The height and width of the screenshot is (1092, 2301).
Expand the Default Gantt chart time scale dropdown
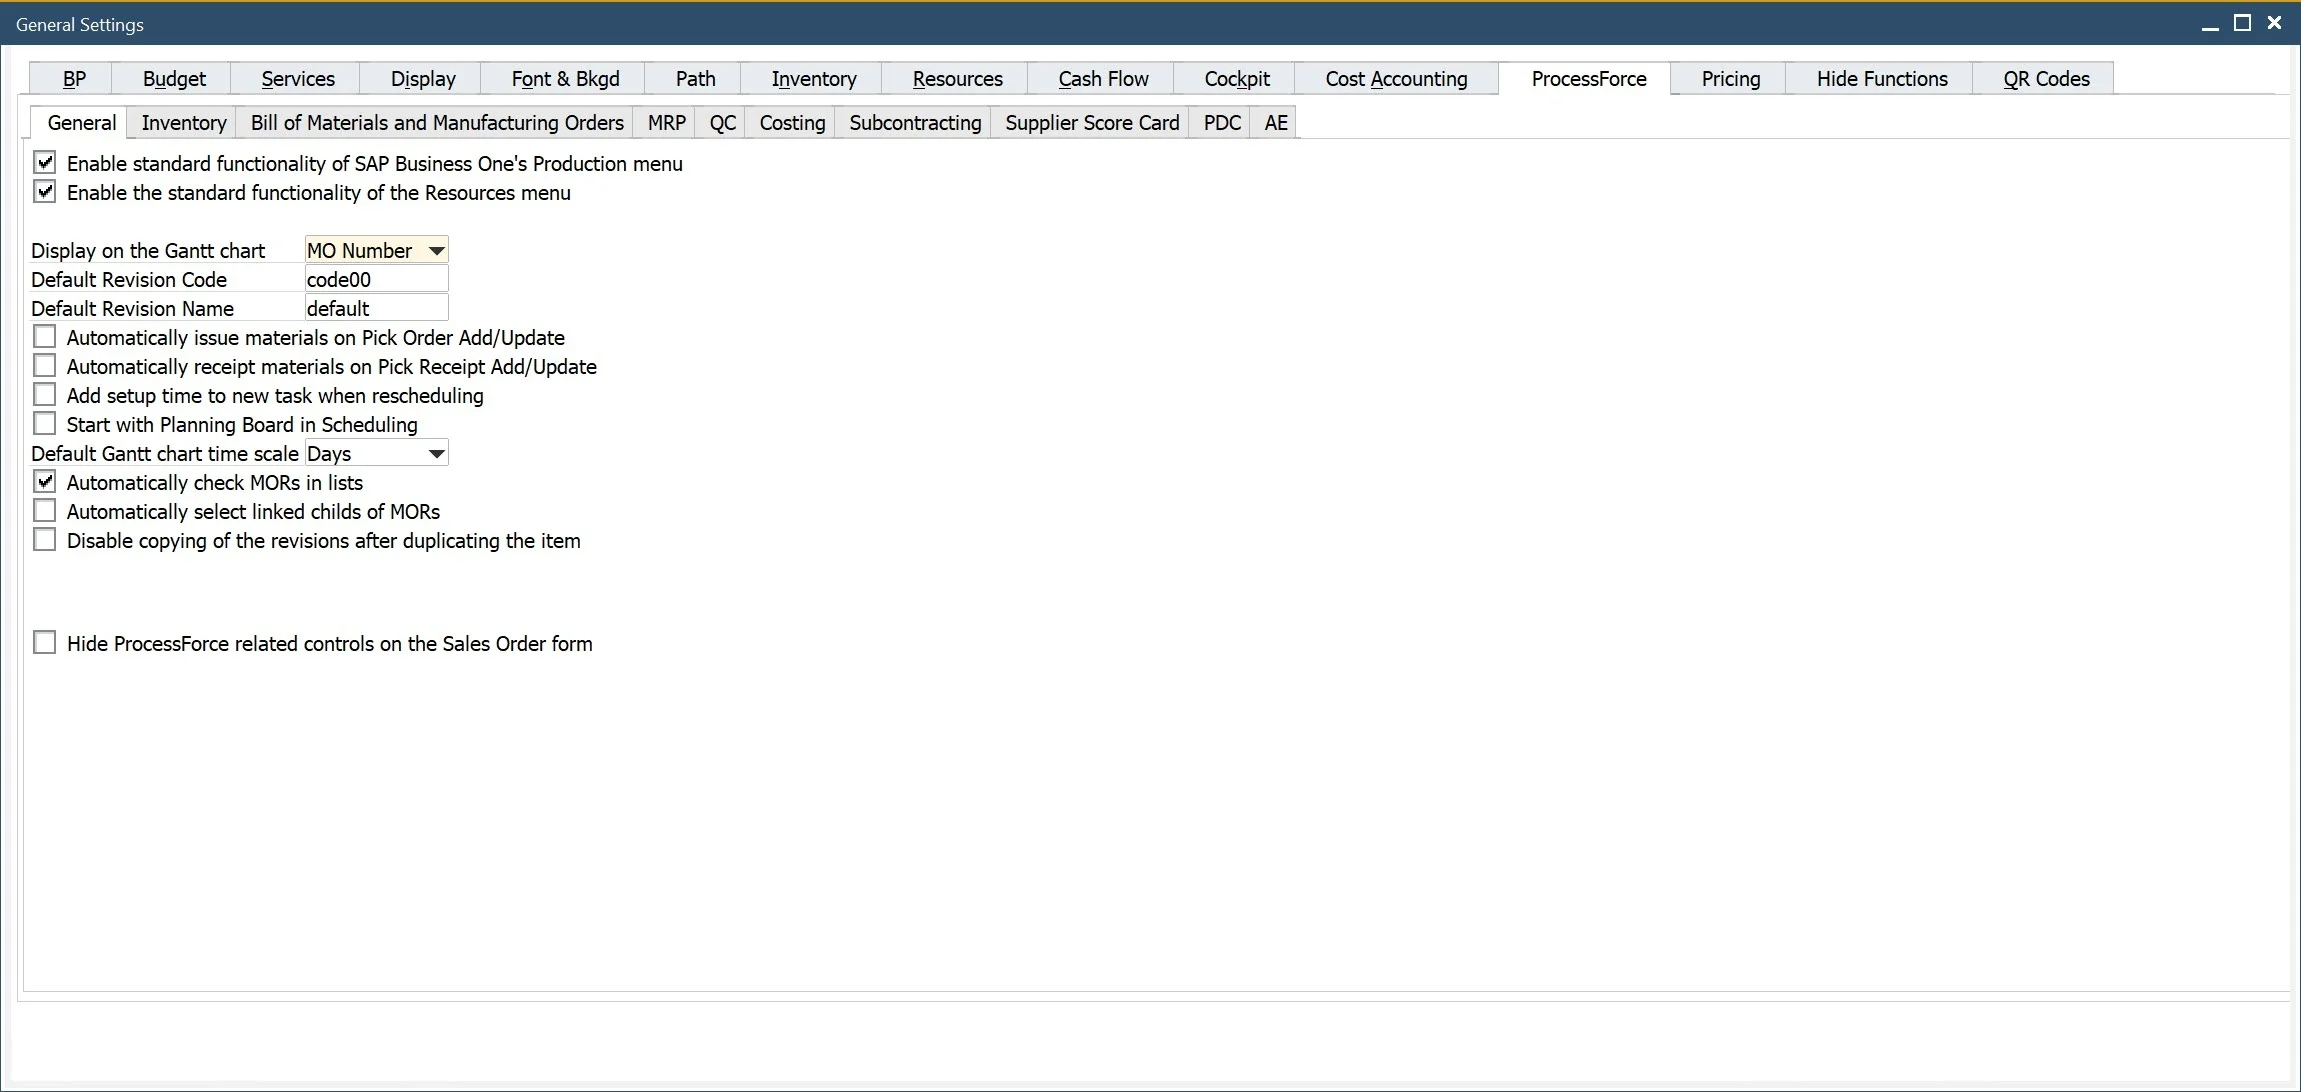[436, 454]
